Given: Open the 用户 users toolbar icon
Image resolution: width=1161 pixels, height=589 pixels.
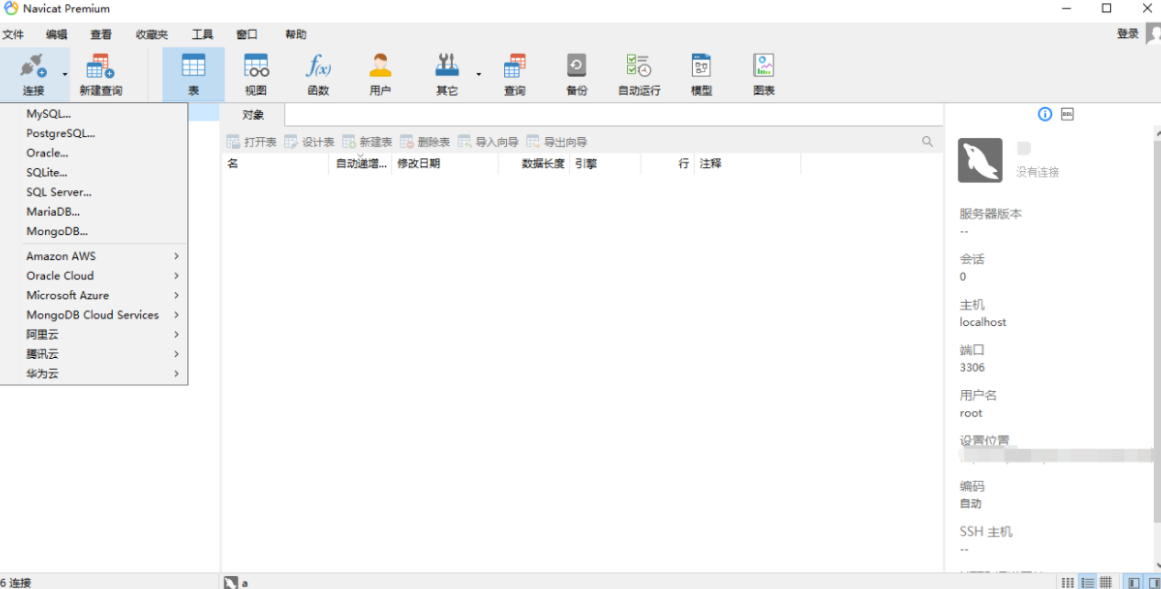Looking at the screenshot, I should [381, 66].
